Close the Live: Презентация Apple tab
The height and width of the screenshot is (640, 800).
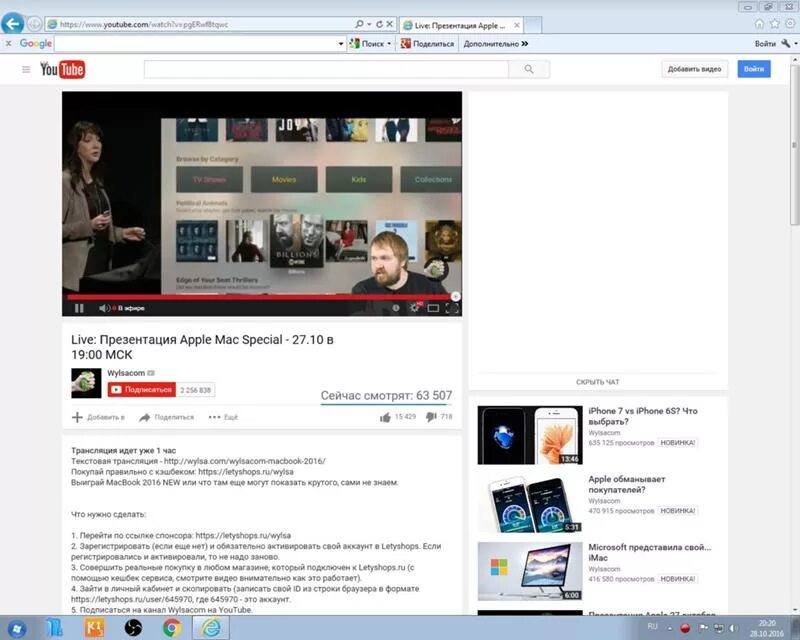click(517, 25)
